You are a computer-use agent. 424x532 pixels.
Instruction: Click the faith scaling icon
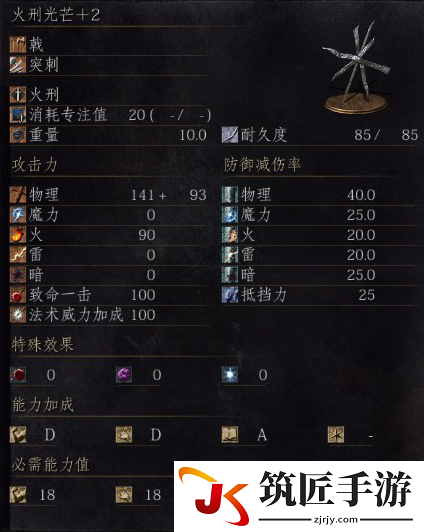(336, 435)
